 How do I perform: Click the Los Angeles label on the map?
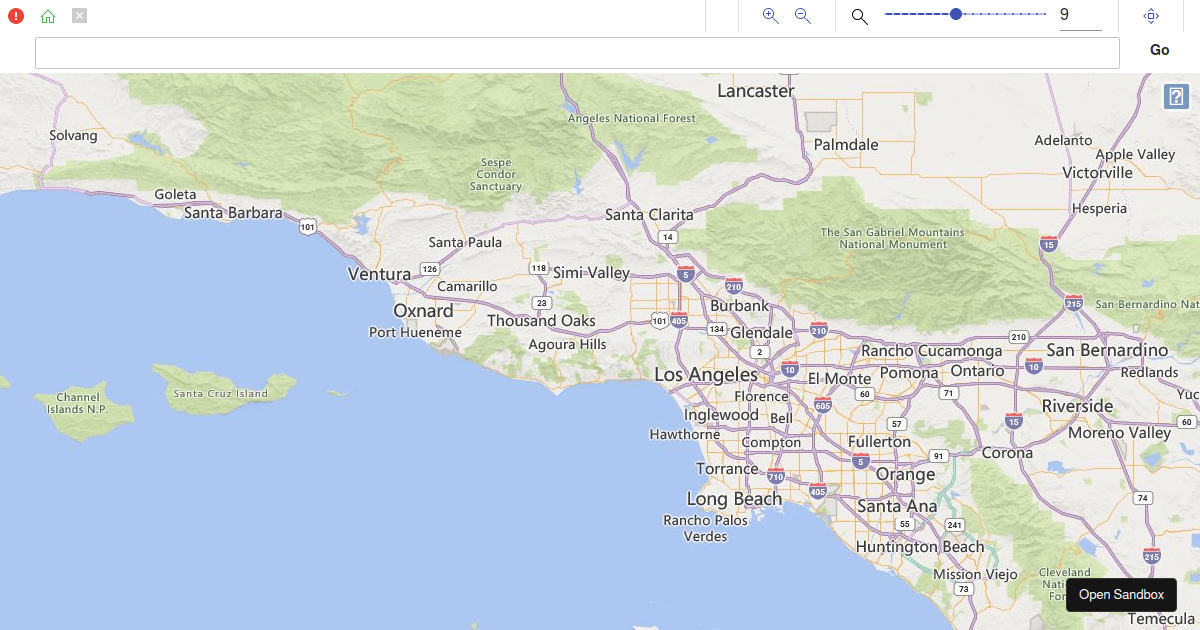706,374
